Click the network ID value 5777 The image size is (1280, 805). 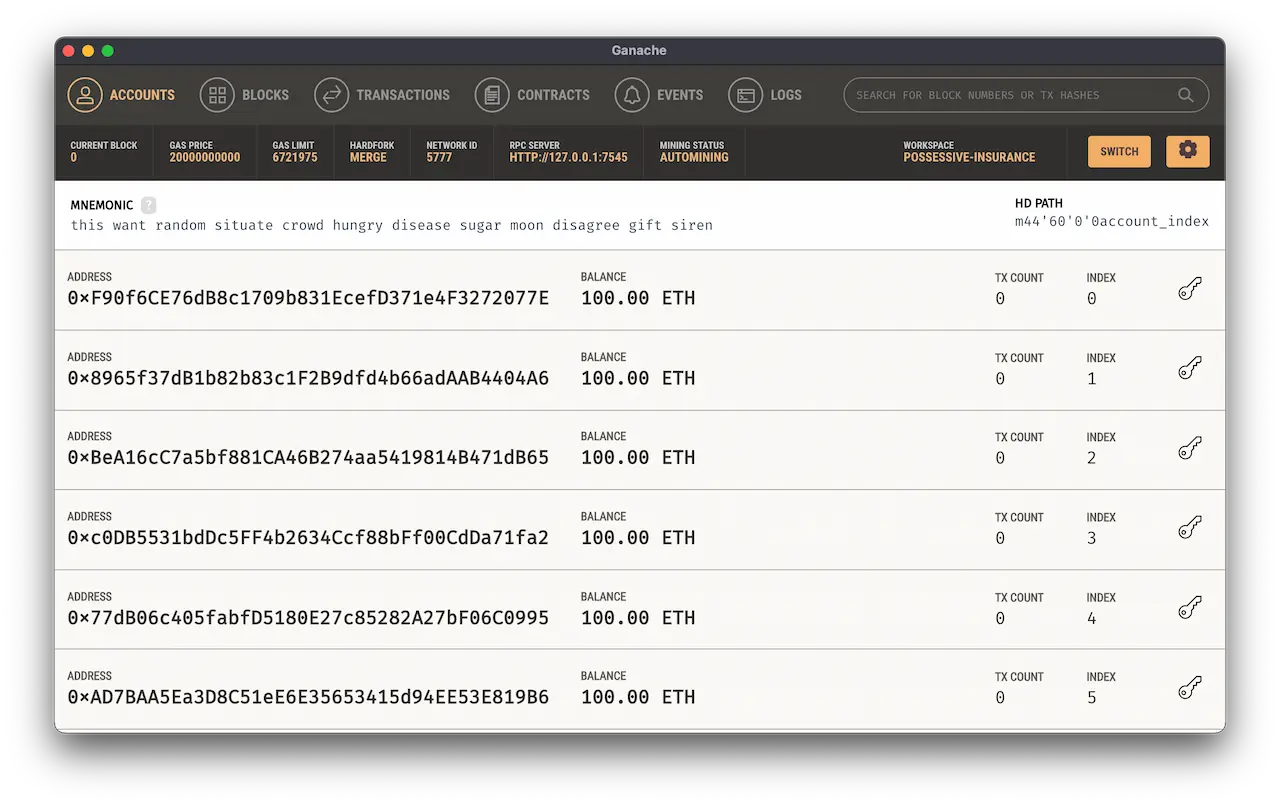(439, 157)
